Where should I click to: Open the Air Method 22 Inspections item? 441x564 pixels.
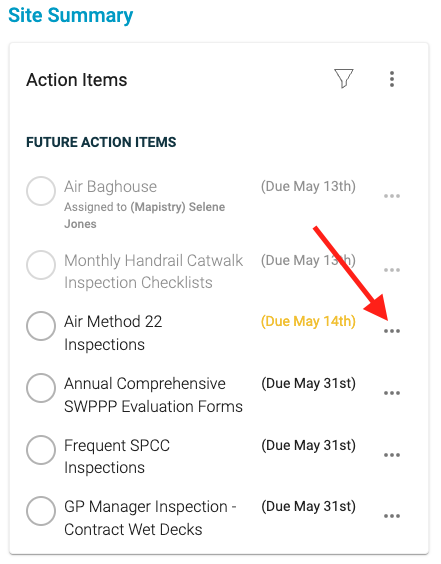tap(113, 333)
